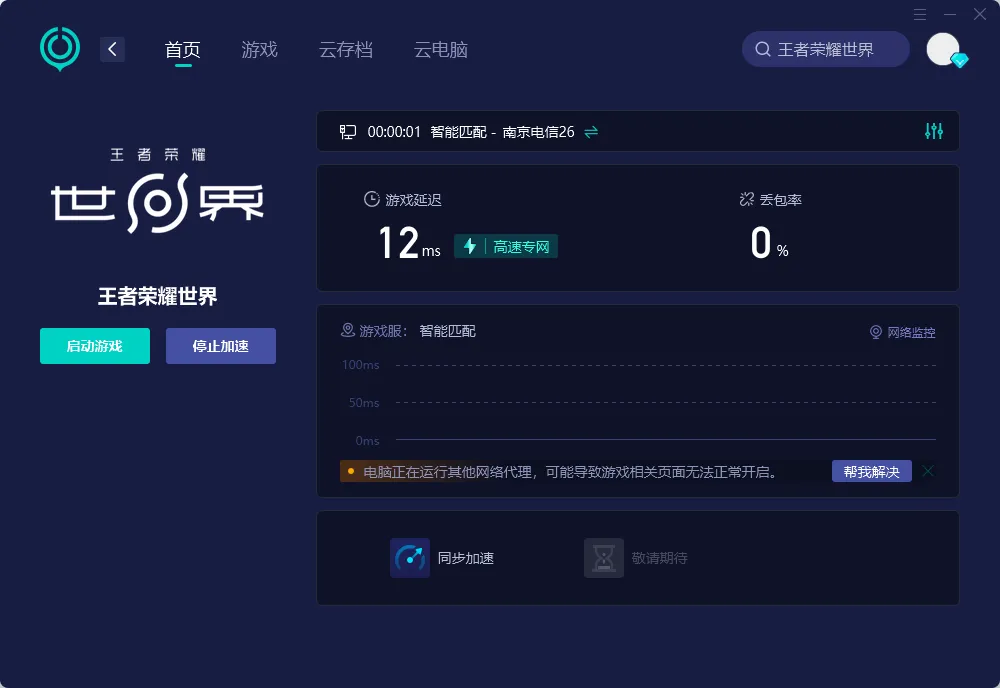The width and height of the screenshot is (1000, 688).
Task: Click the 敬请期待 hourglass icon
Action: click(604, 558)
